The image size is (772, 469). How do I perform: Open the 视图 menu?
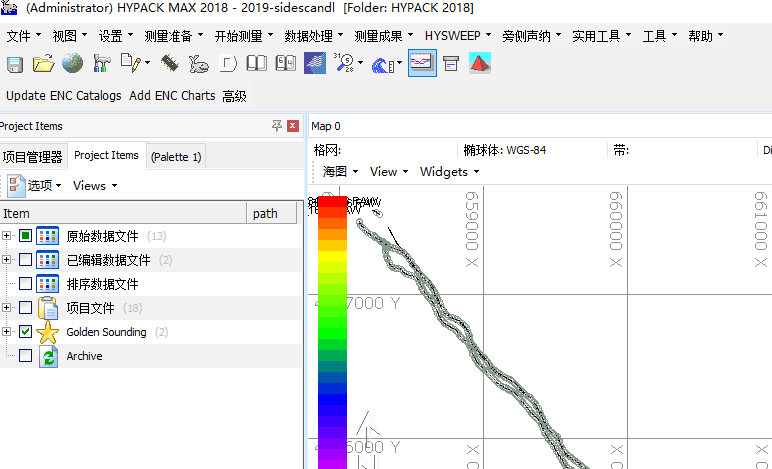(69, 36)
